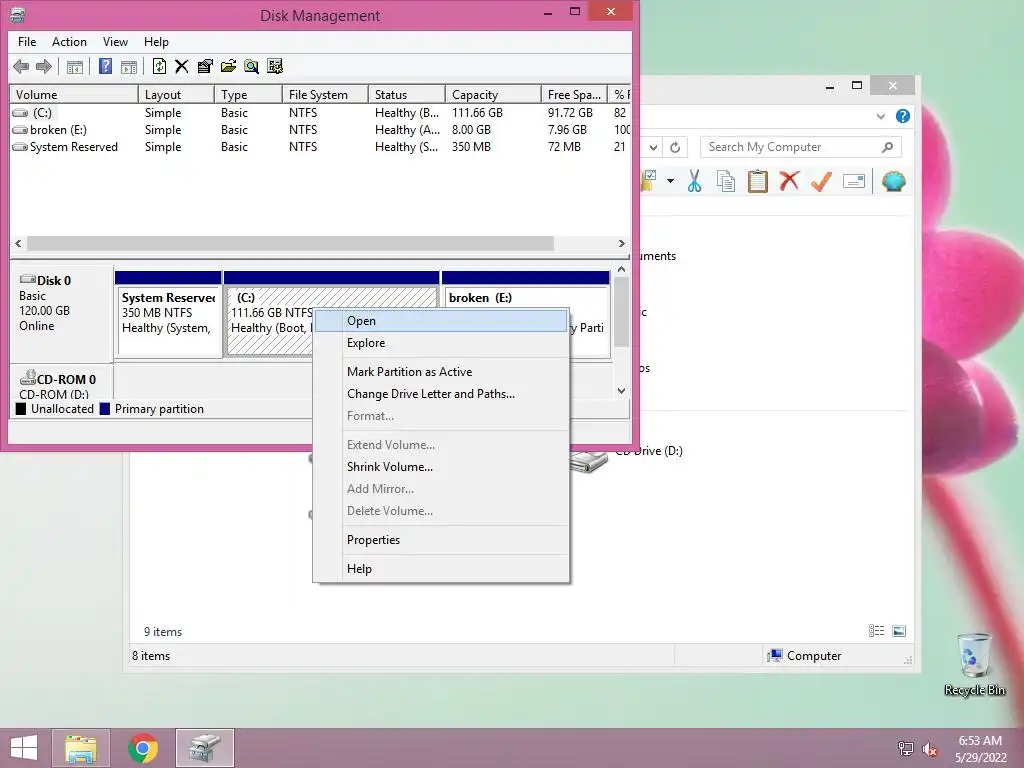Sort by the Free Space column header
The image size is (1024, 768).
574,95
